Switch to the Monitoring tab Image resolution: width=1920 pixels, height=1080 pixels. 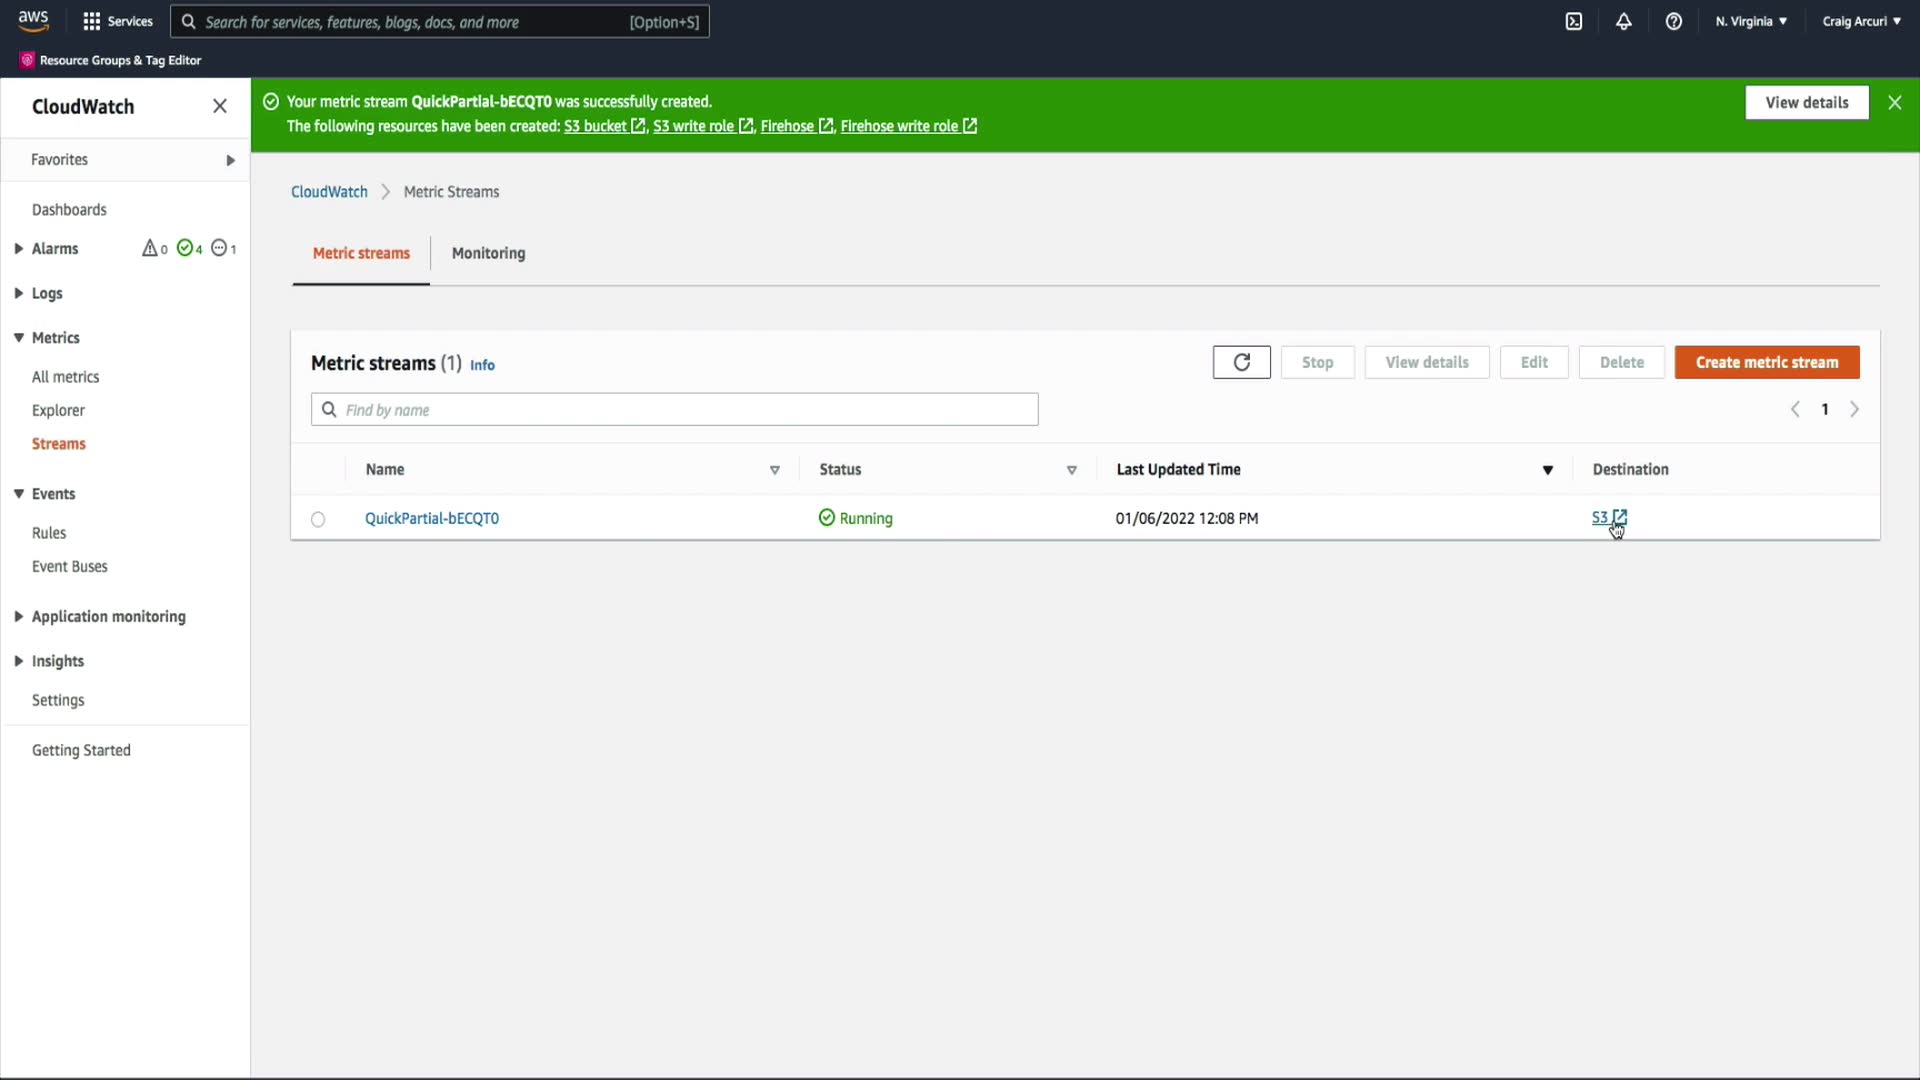pos(488,253)
